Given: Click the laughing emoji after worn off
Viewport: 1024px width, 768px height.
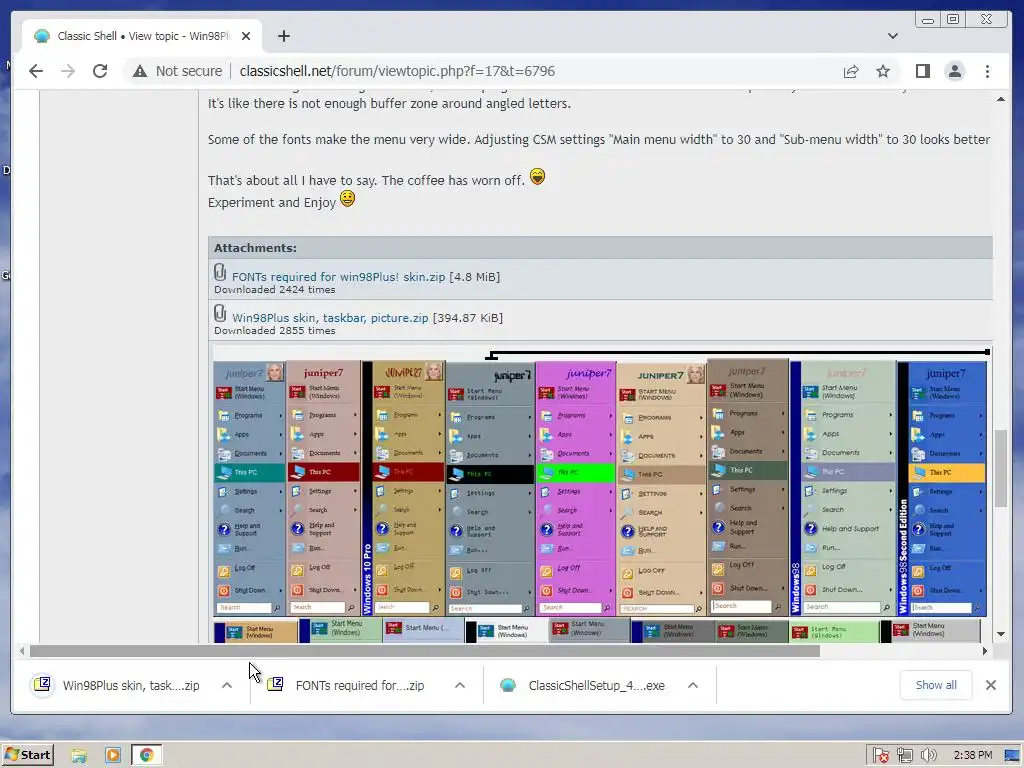Looking at the screenshot, I should click(x=537, y=176).
